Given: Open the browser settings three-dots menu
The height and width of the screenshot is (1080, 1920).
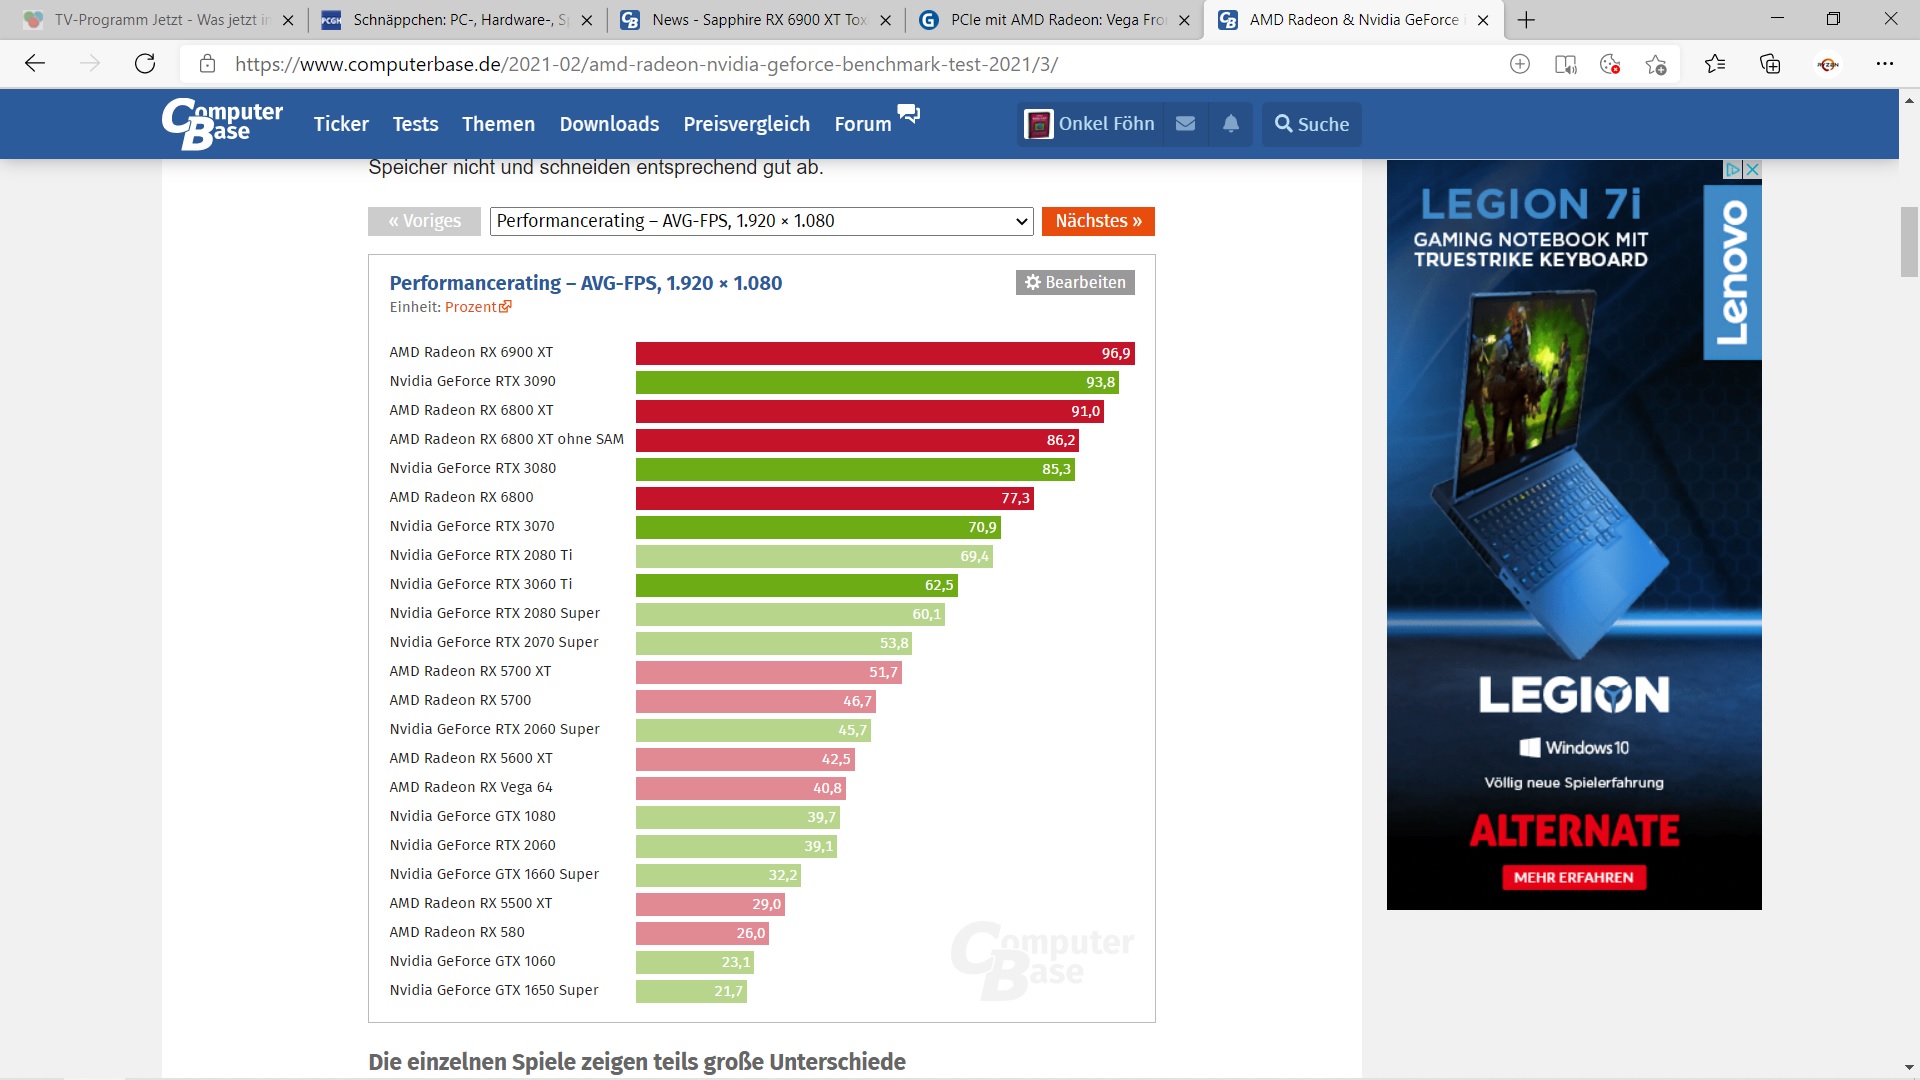Looking at the screenshot, I should pos(1885,64).
